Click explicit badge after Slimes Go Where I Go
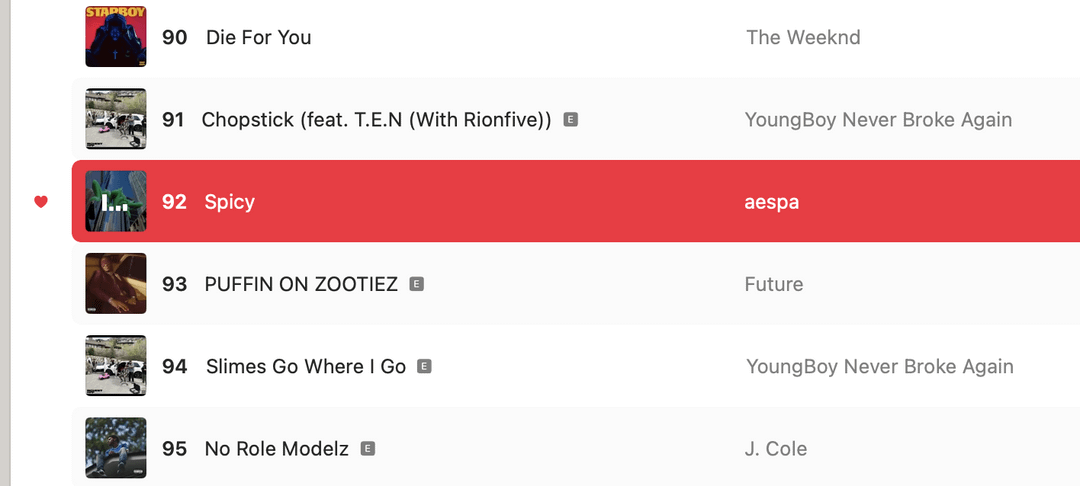 424,367
